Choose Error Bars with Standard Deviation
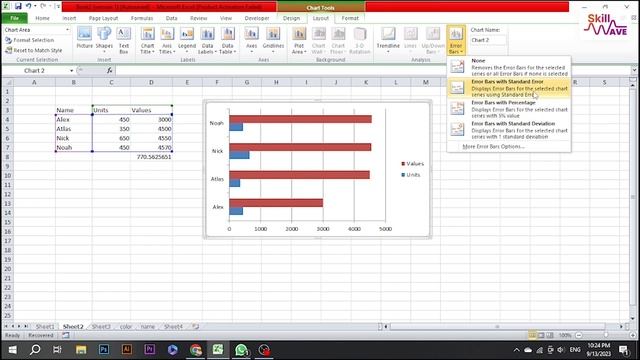Viewport: 640px width, 360px height. (x=509, y=130)
